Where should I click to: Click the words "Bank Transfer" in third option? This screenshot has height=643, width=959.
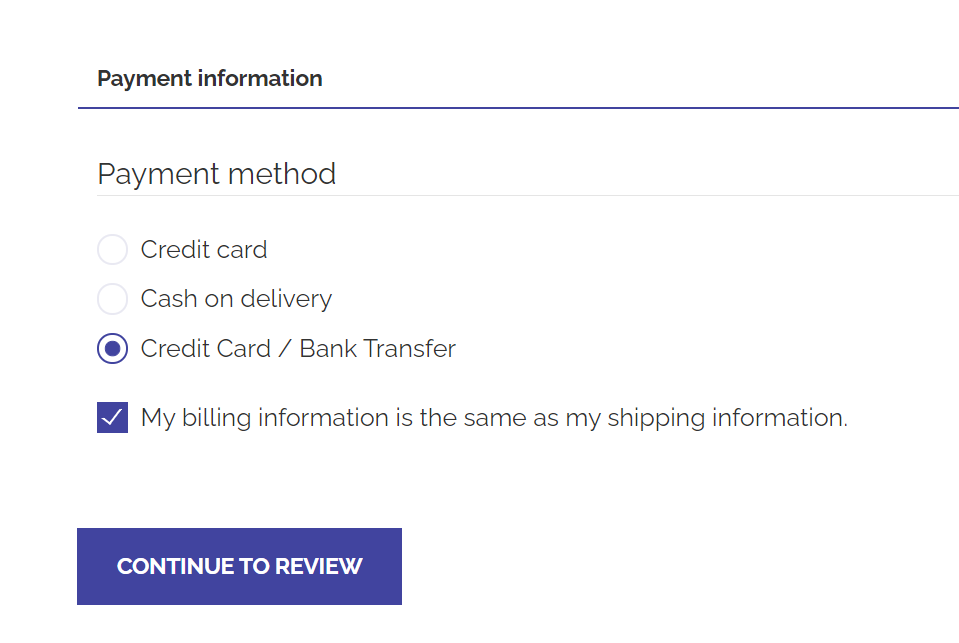(x=377, y=349)
